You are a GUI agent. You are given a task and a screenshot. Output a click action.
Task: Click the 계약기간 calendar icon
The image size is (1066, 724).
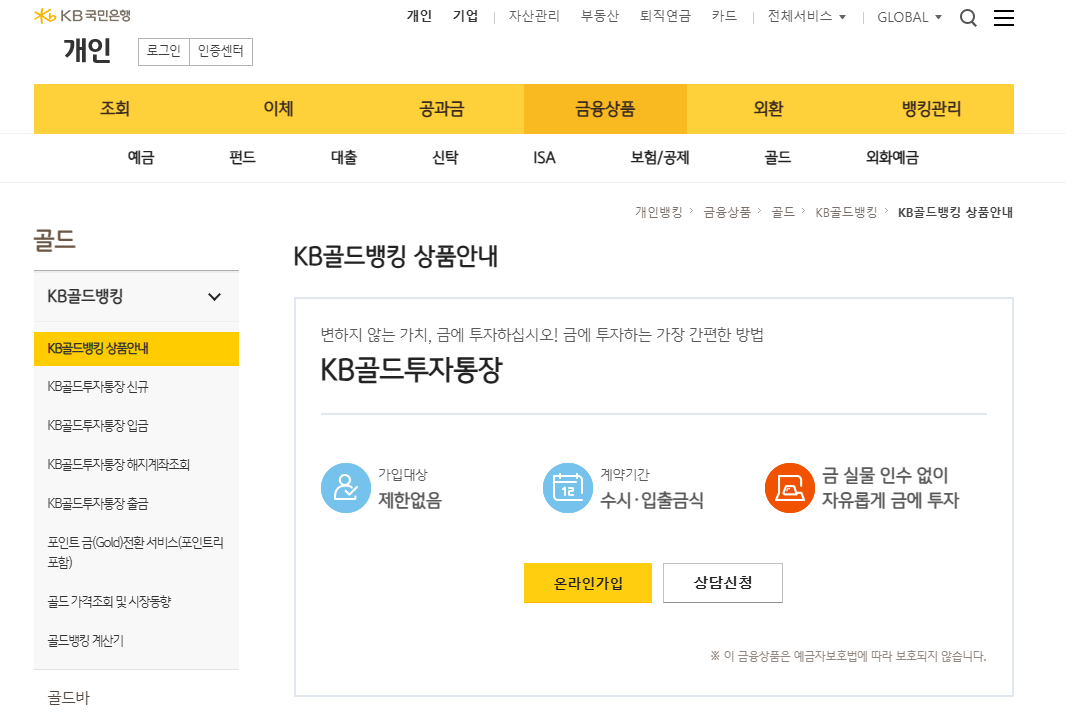click(568, 487)
